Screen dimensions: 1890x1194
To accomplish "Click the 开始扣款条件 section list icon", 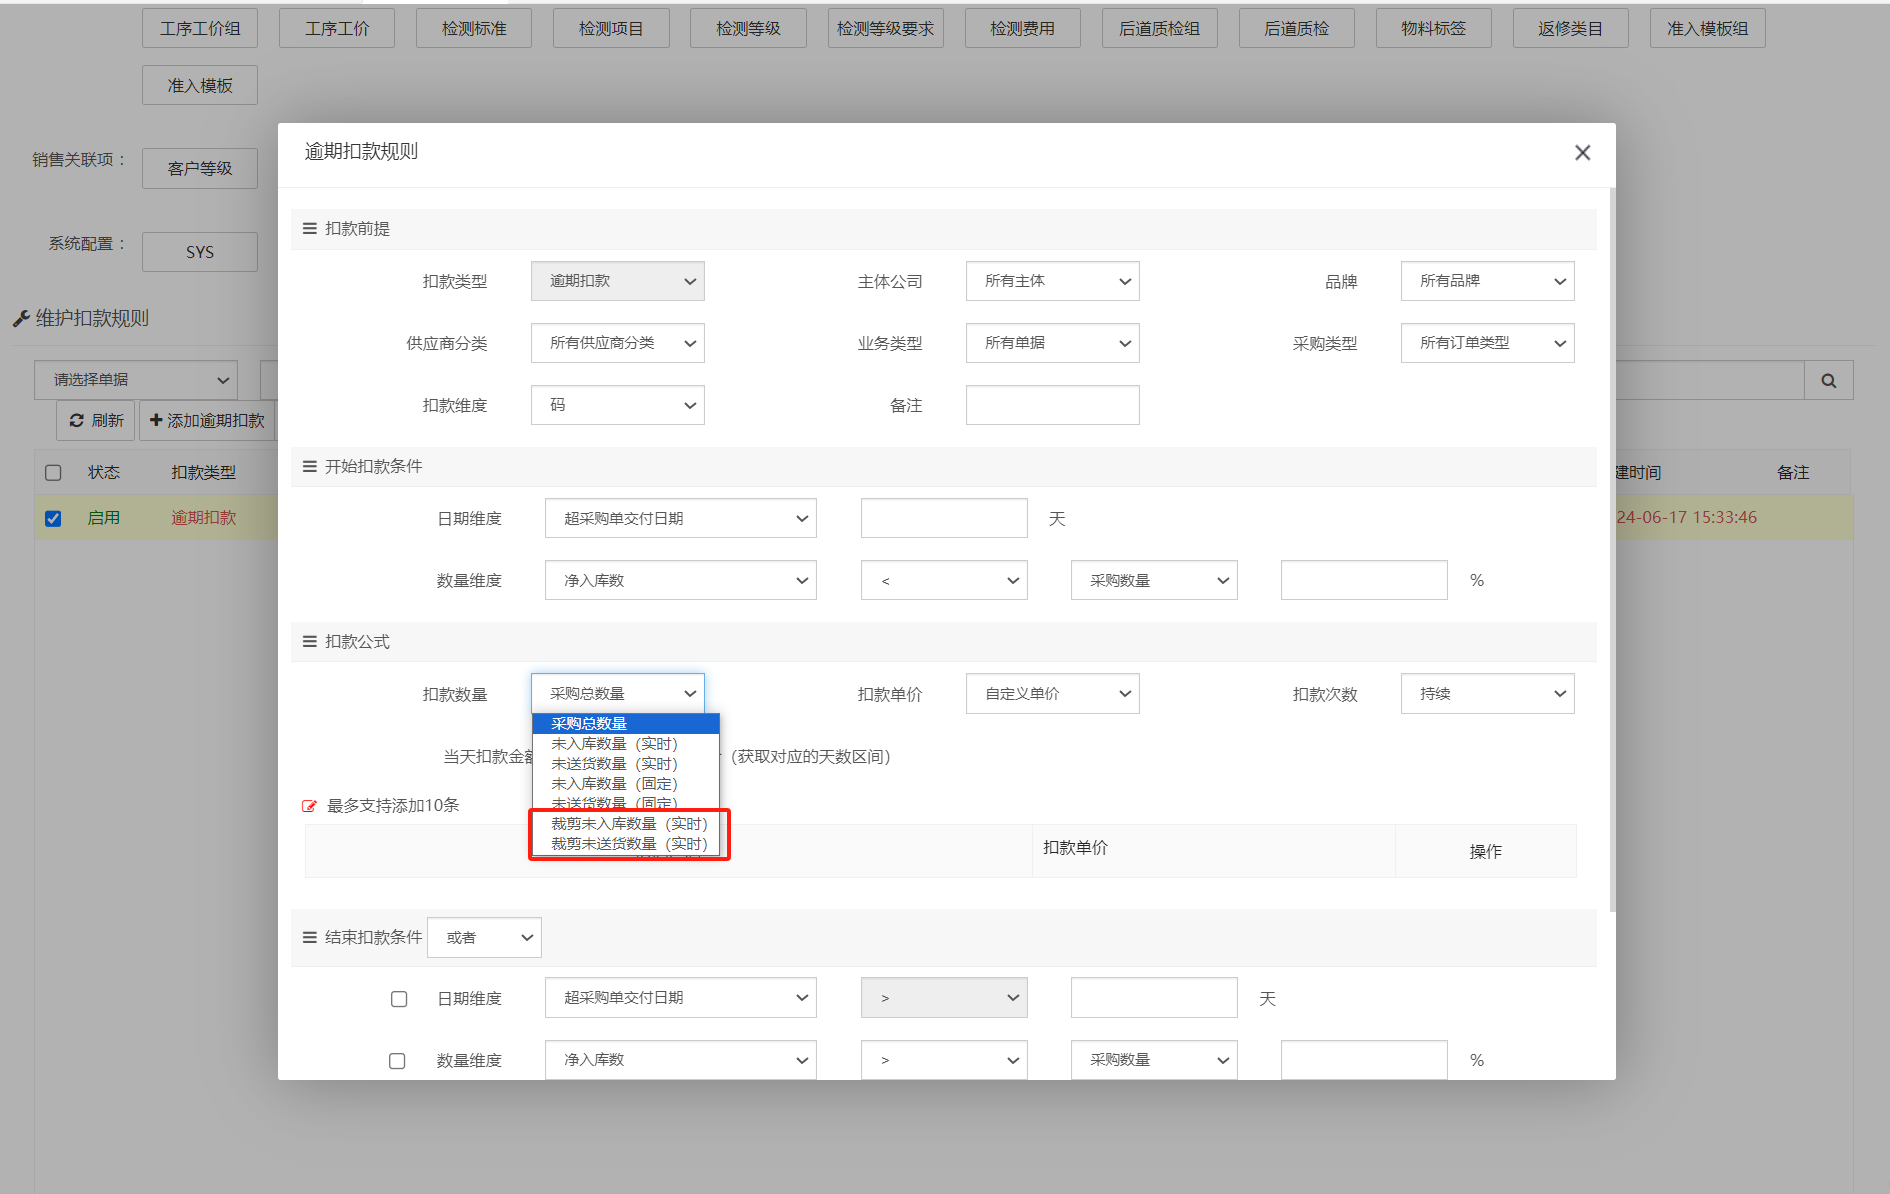I will click(310, 467).
